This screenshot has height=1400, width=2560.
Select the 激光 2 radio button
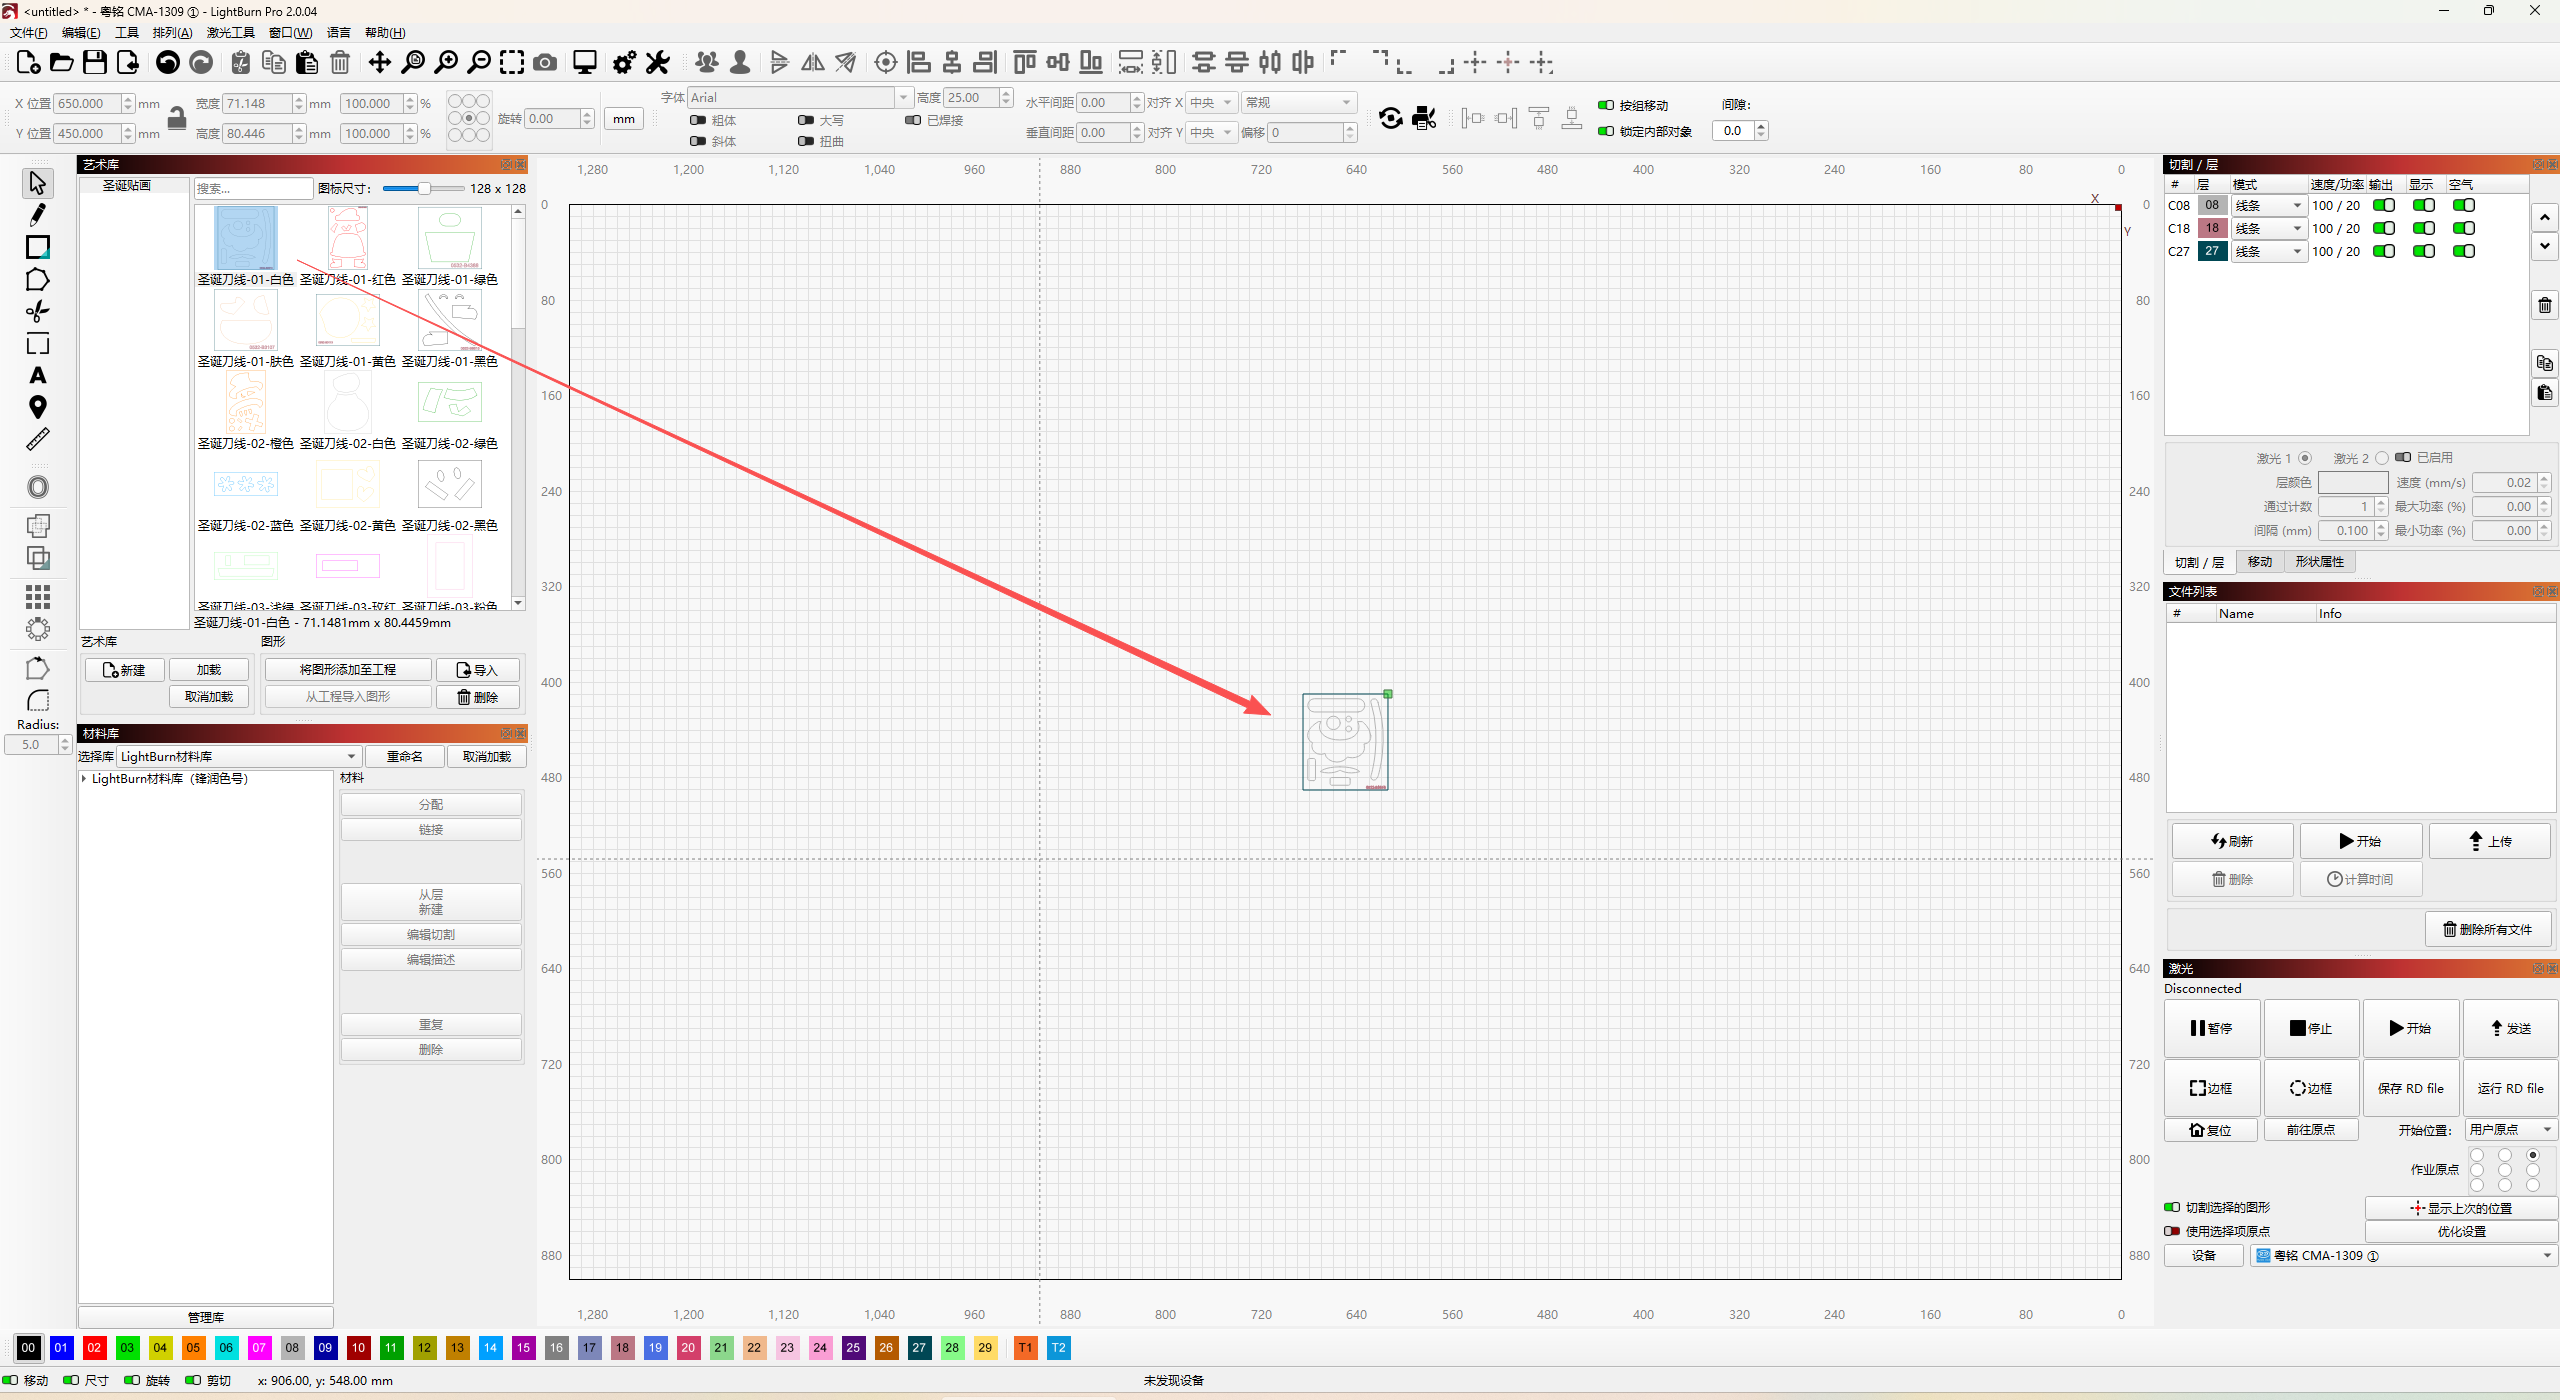click(2382, 459)
